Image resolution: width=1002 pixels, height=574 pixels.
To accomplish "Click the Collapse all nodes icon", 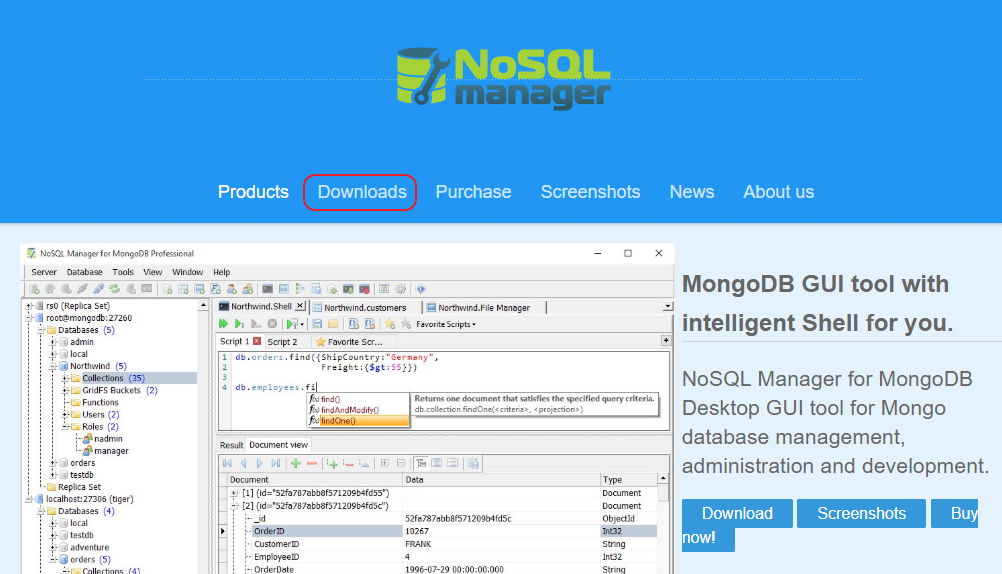I will pyautogui.click(x=401, y=463).
